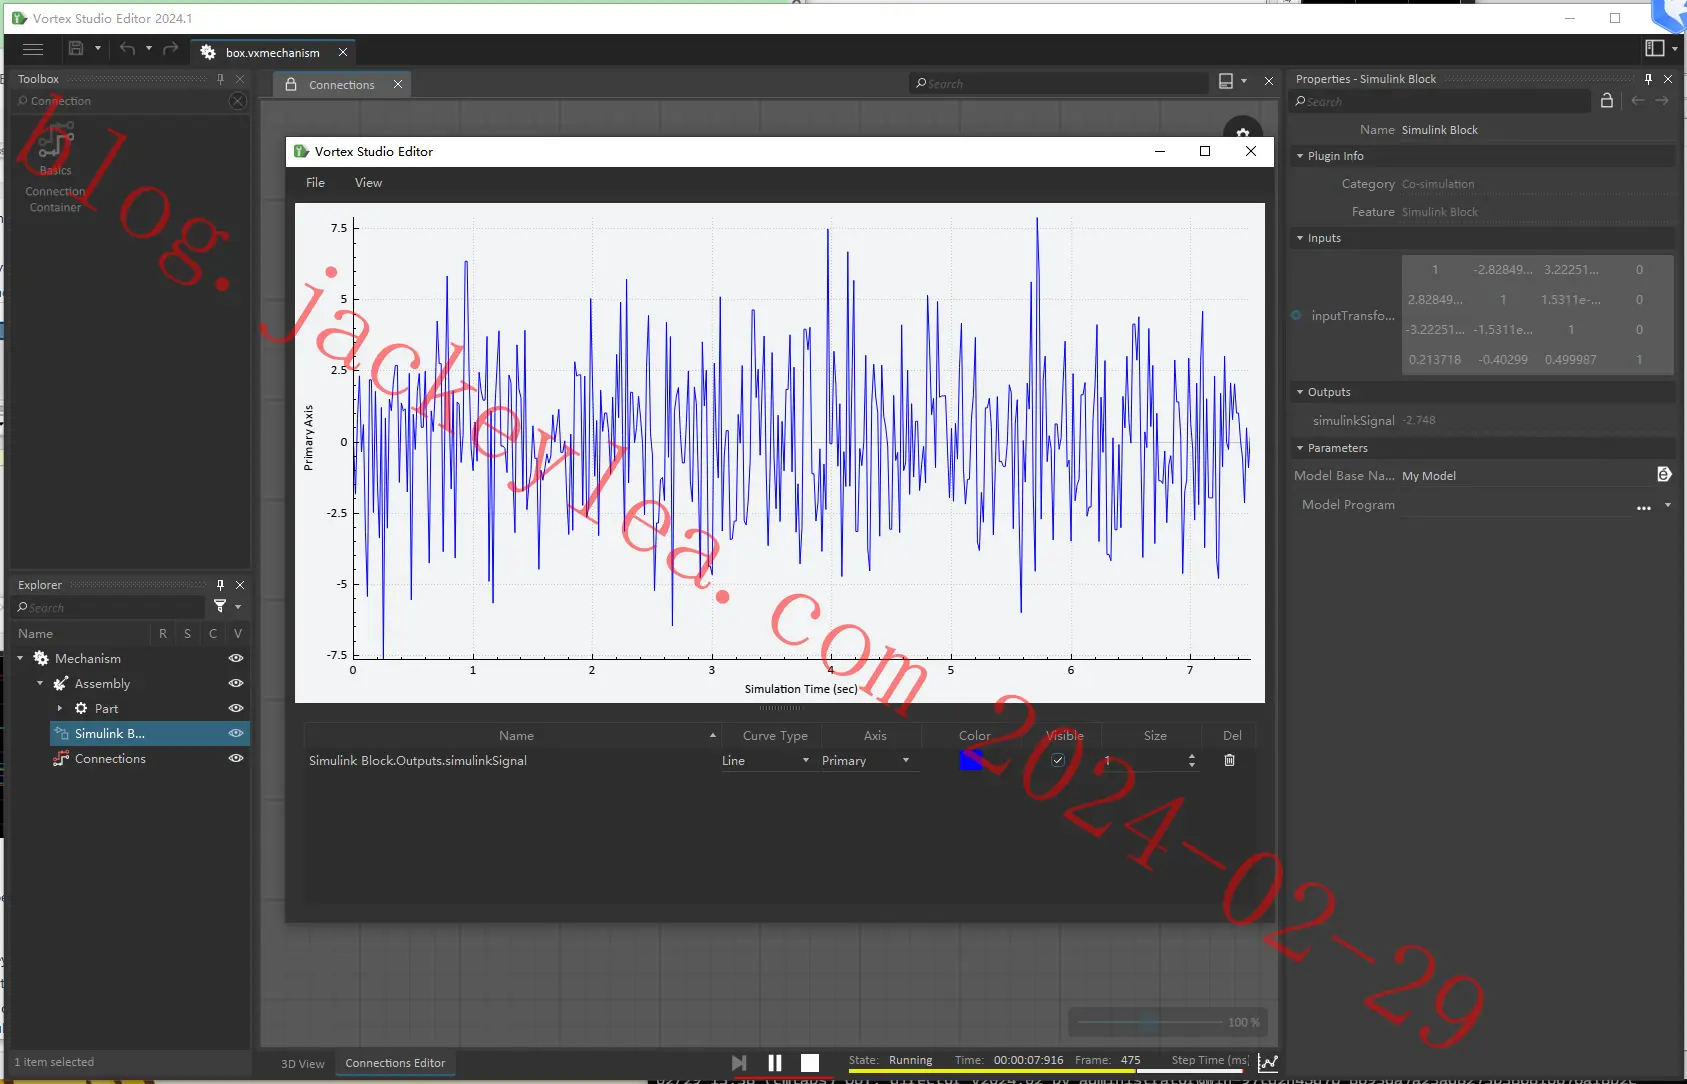
Task: Open the File menu in plot window
Action: pos(315,182)
